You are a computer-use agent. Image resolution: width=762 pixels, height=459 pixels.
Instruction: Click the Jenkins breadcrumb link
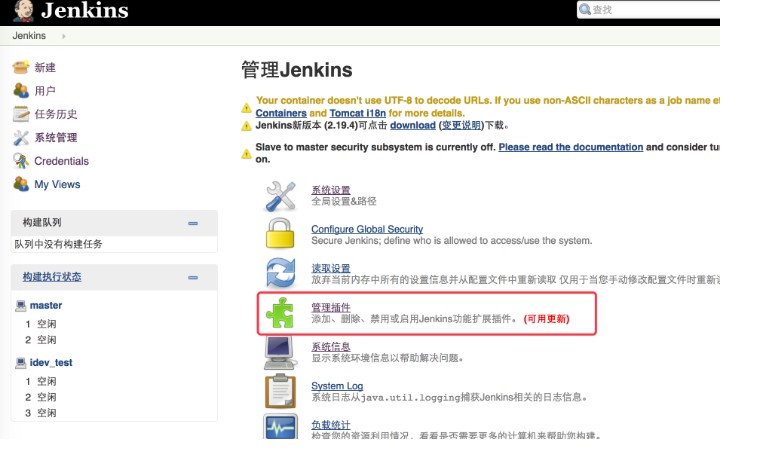coord(29,35)
